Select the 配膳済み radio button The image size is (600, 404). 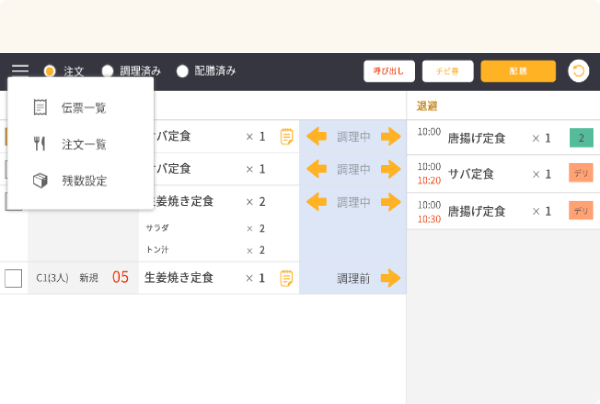point(182,71)
